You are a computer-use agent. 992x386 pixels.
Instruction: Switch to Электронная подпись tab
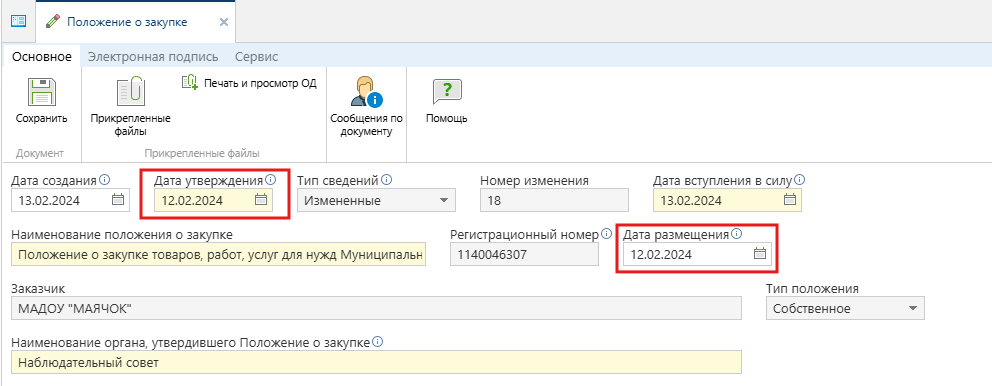[x=153, y=56]
